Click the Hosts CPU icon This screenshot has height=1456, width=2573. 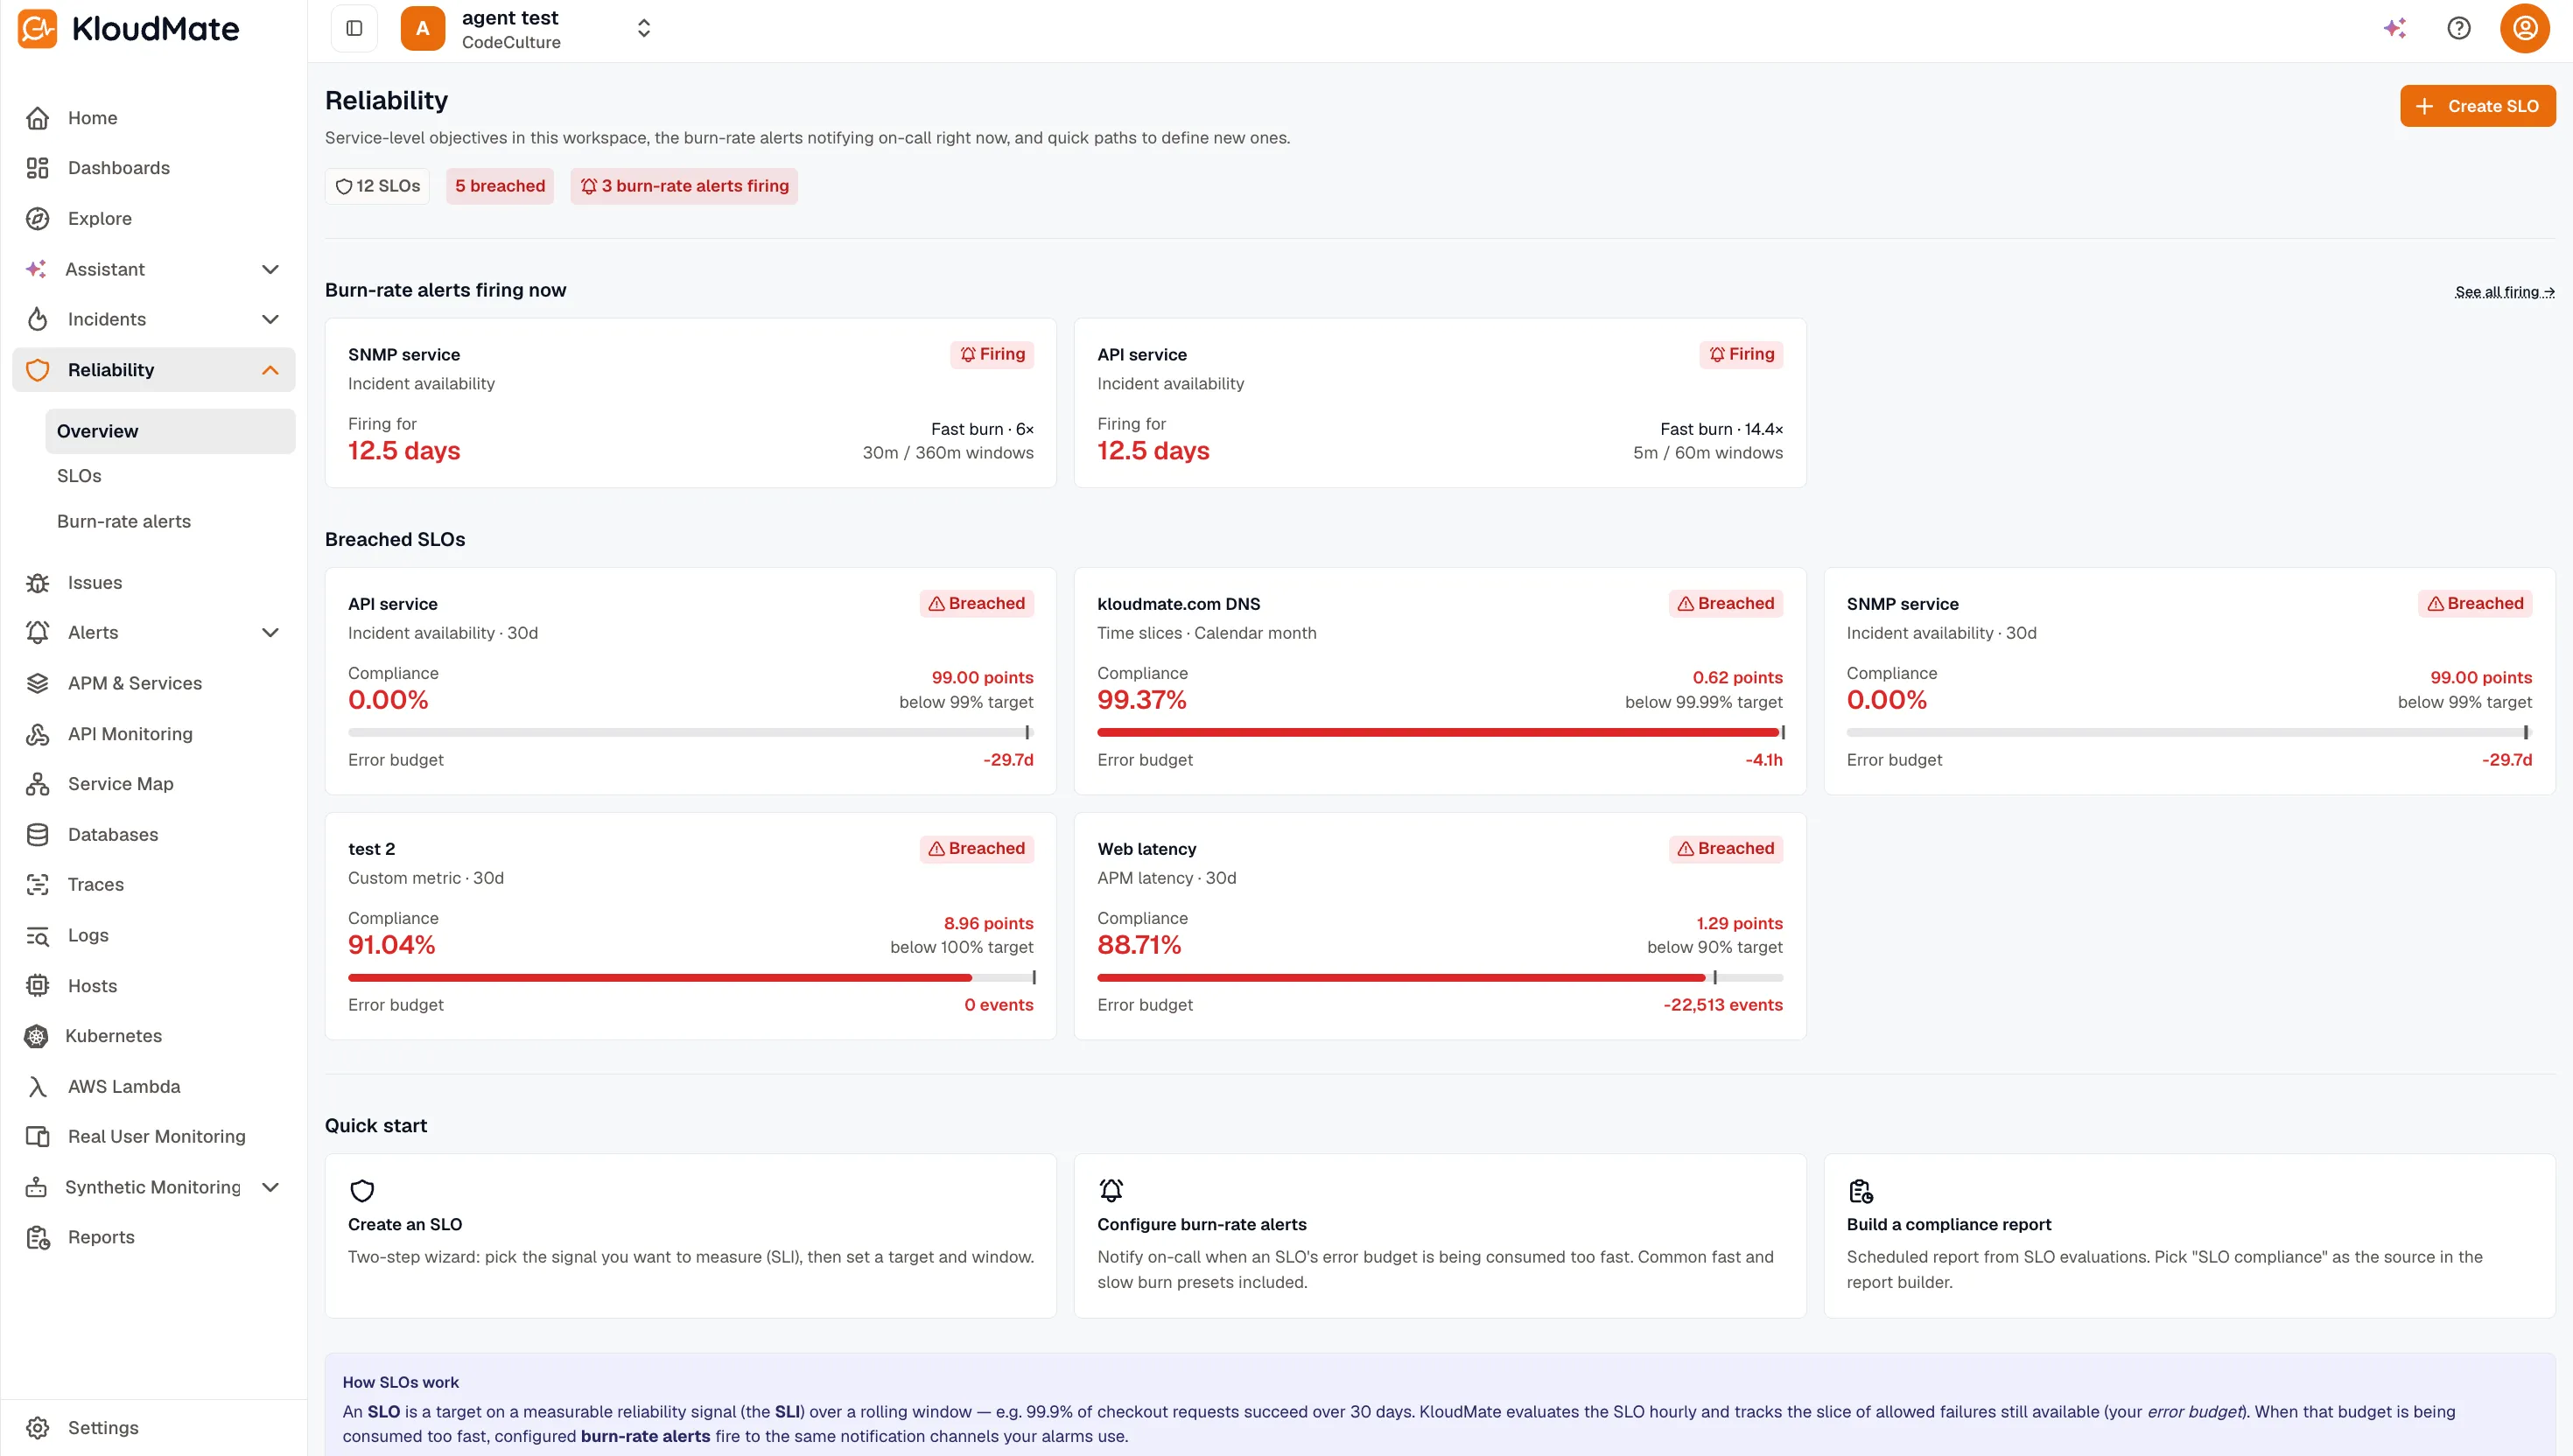37,986
